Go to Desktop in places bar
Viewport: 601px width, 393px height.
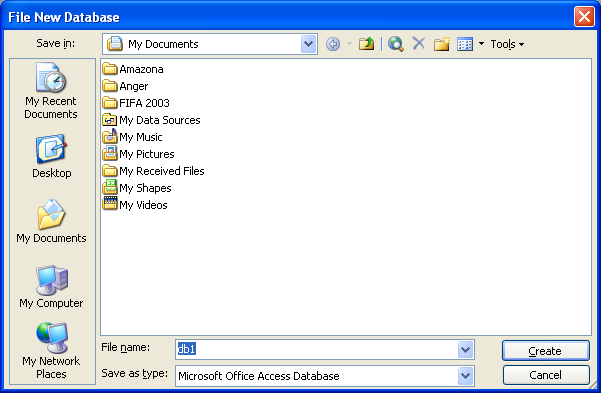pyautogui.click(x=51, y=156)
